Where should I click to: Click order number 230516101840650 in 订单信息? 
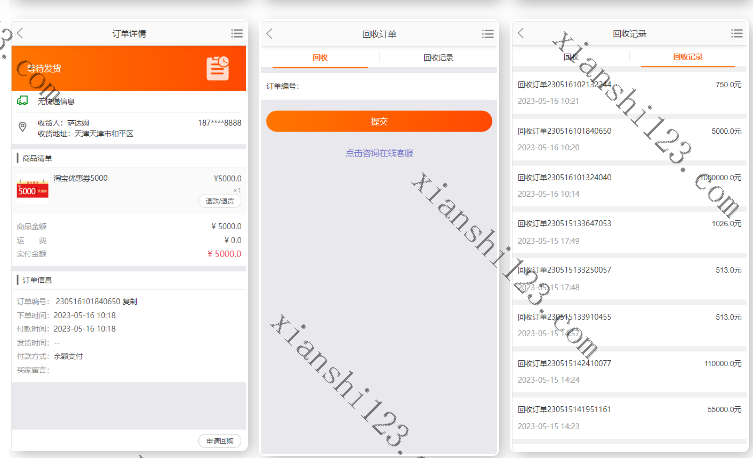pos(88,301)
